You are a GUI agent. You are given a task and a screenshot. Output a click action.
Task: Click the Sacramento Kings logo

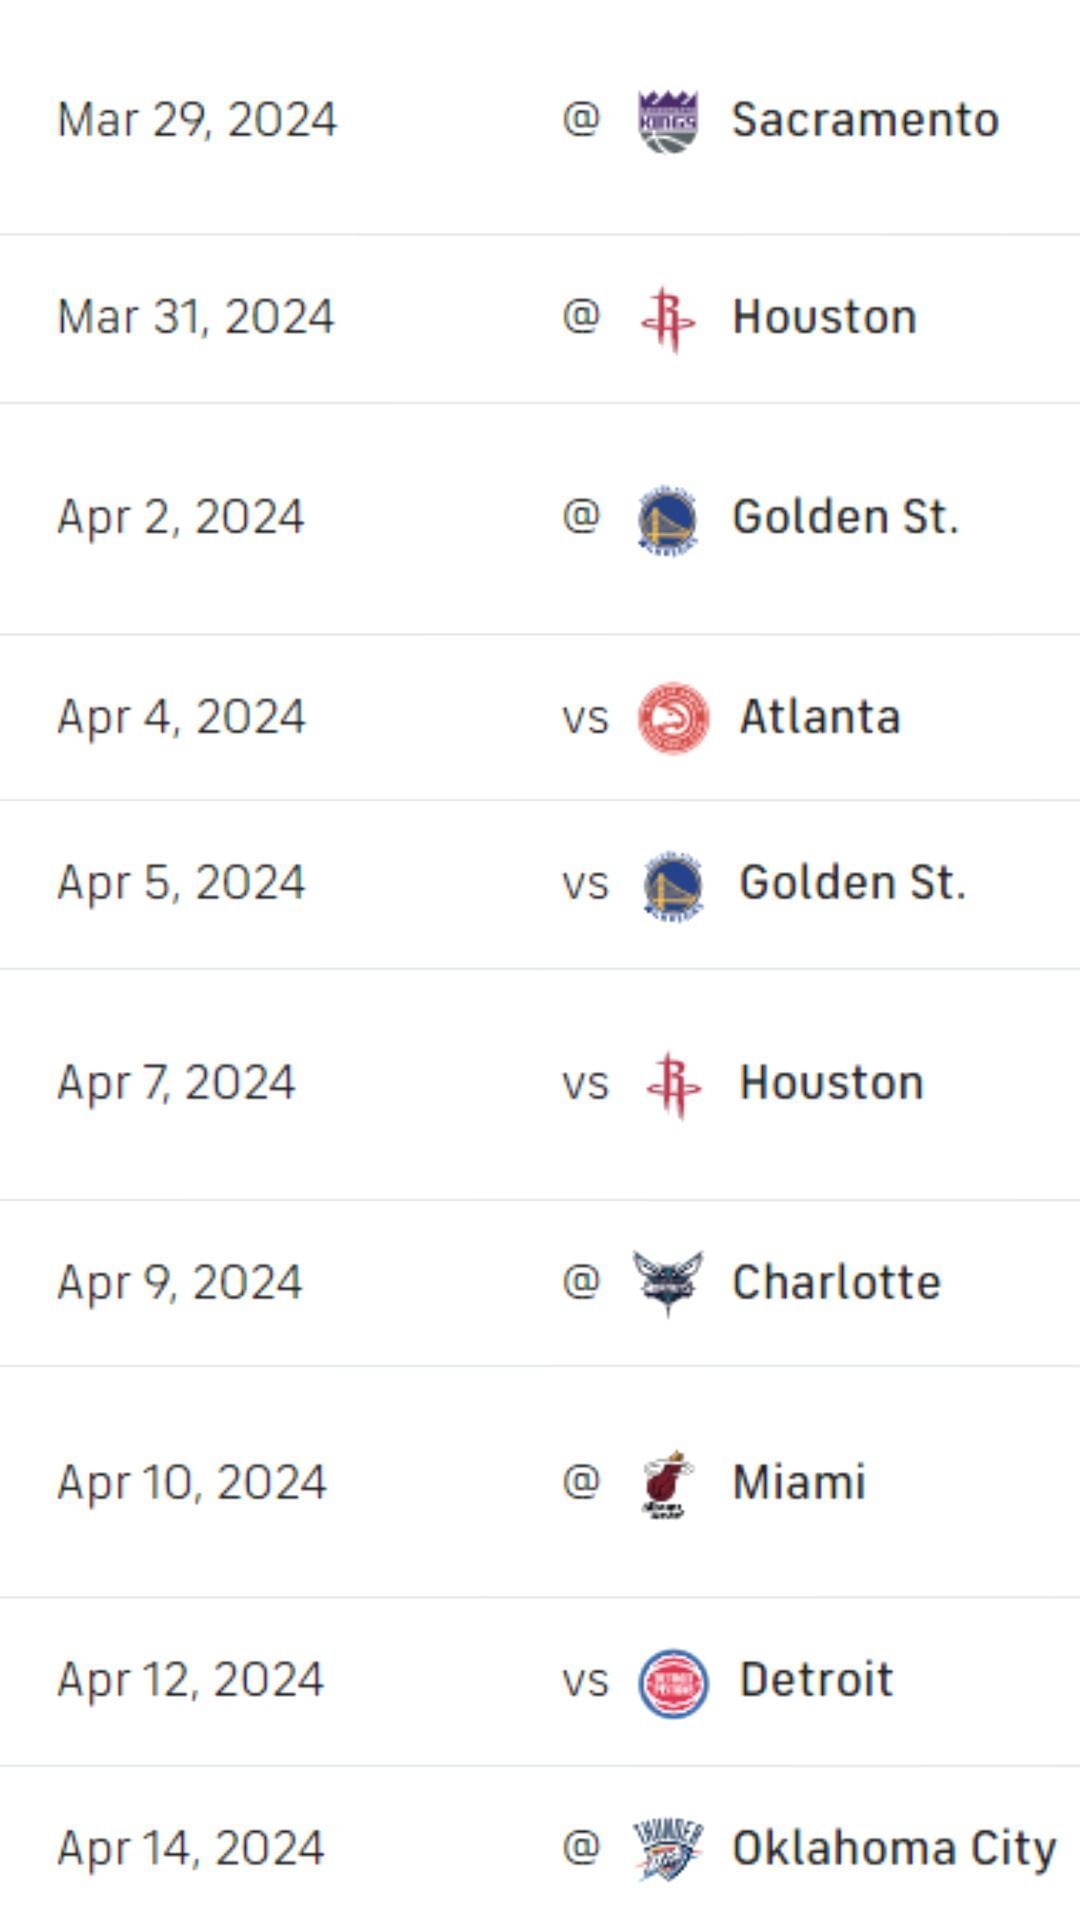(x=668, y=121)
